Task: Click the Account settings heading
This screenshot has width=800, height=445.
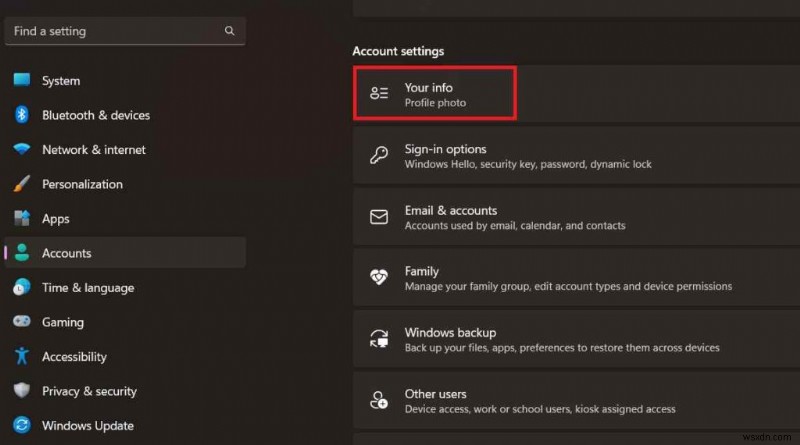Action: [x=398, y=51]
